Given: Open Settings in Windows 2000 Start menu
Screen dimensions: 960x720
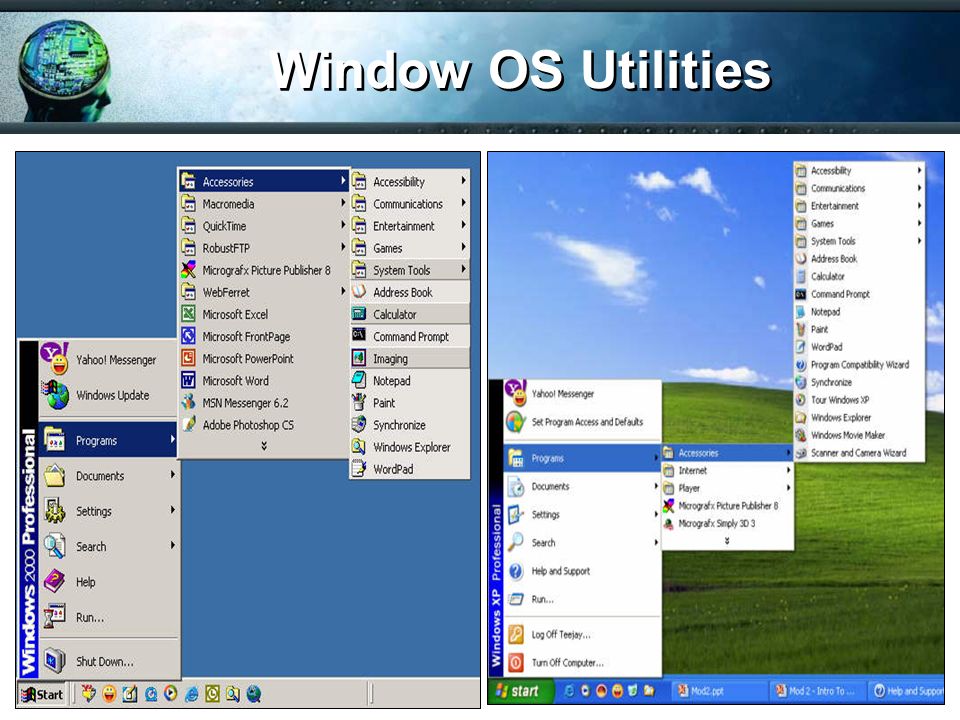Looking at the screenshot, I should (x=108, y=511).
